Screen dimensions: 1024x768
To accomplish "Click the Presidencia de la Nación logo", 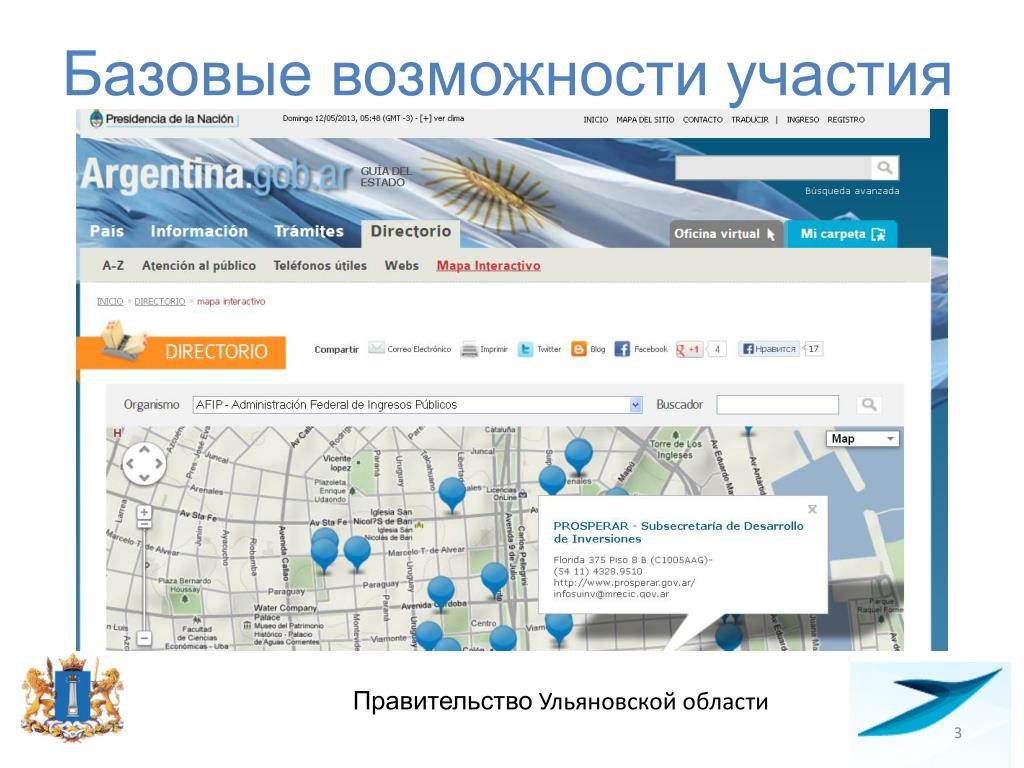I will click(x=162, y=119).
